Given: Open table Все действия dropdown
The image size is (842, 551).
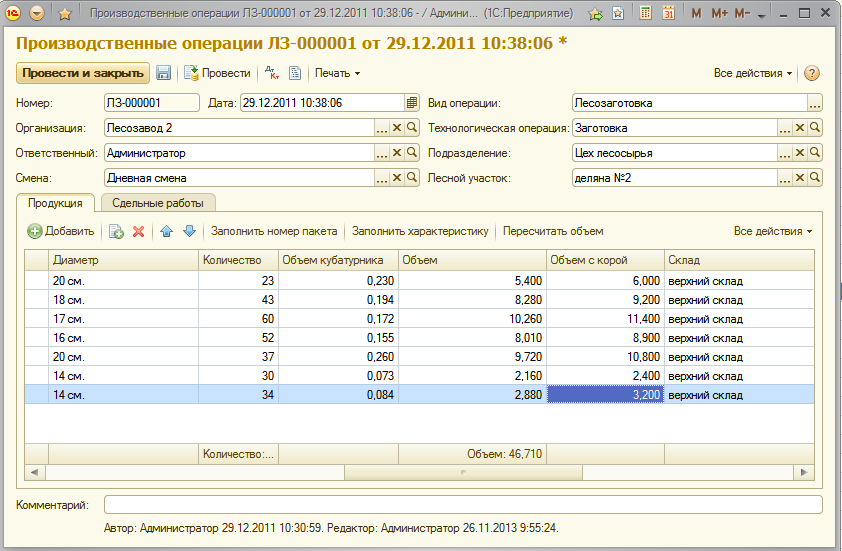Looking at the screenshot, I should point(773,231).
